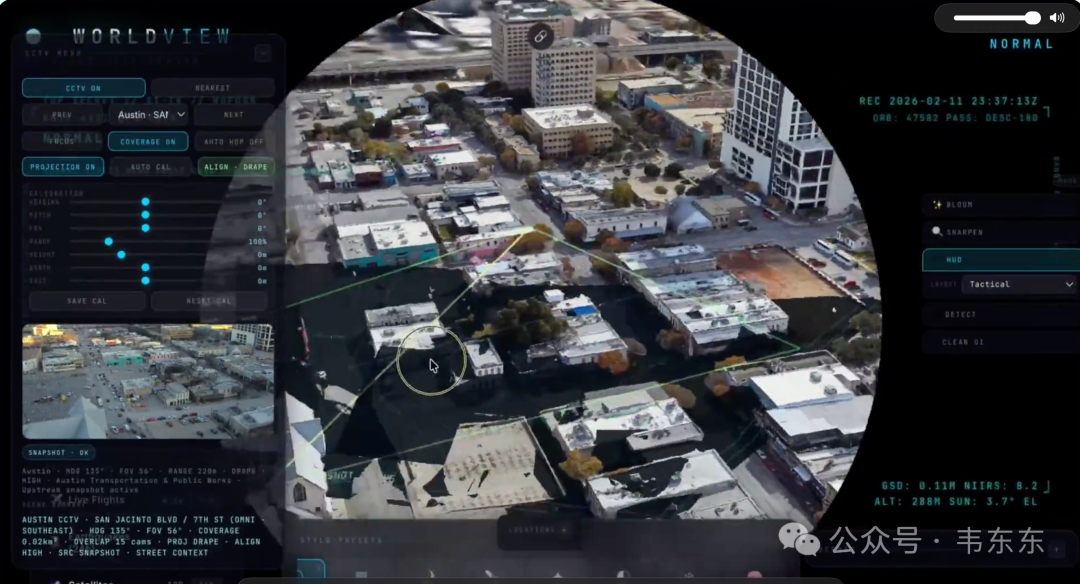Click the Height calibration slider handle
This screenshot has width=1080, height=584.
point(121,255)
